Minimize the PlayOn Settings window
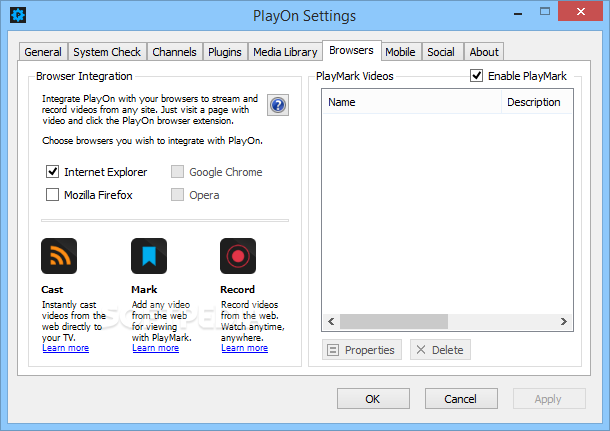 [518, 13]
